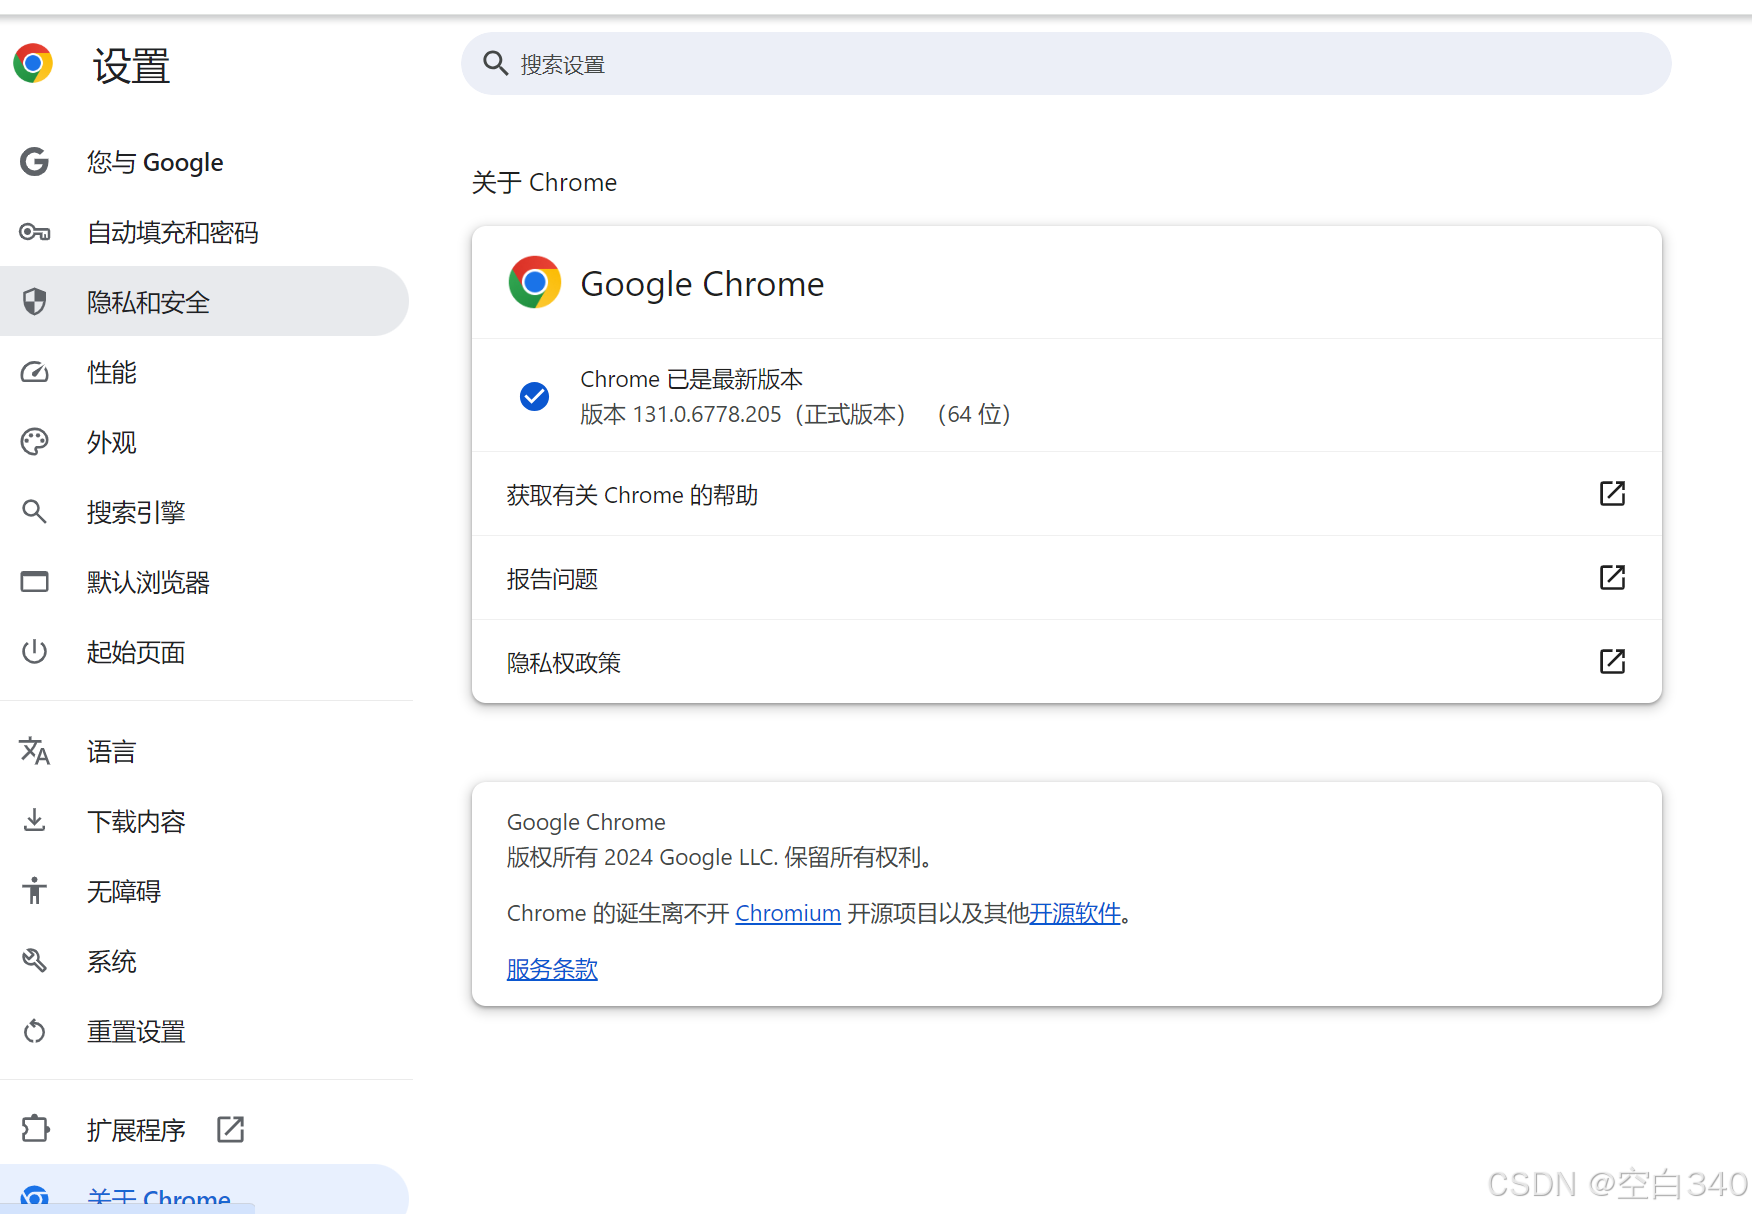Click the wrench system icon
Image resolution: width=1752 pixels, height=1214 pixels.
tap(35, 961)
